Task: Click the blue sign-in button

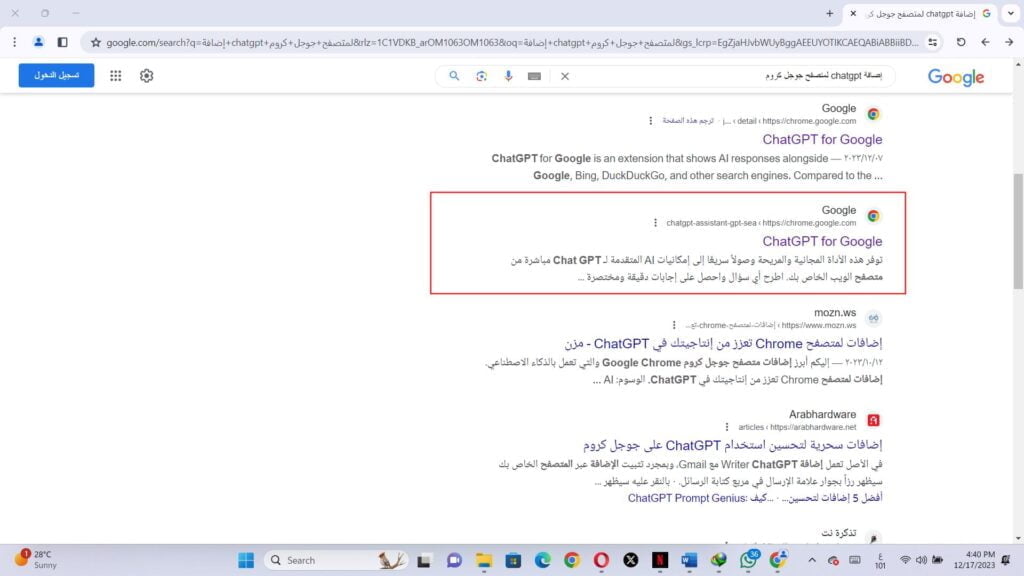Action: (x=56, y=76)
